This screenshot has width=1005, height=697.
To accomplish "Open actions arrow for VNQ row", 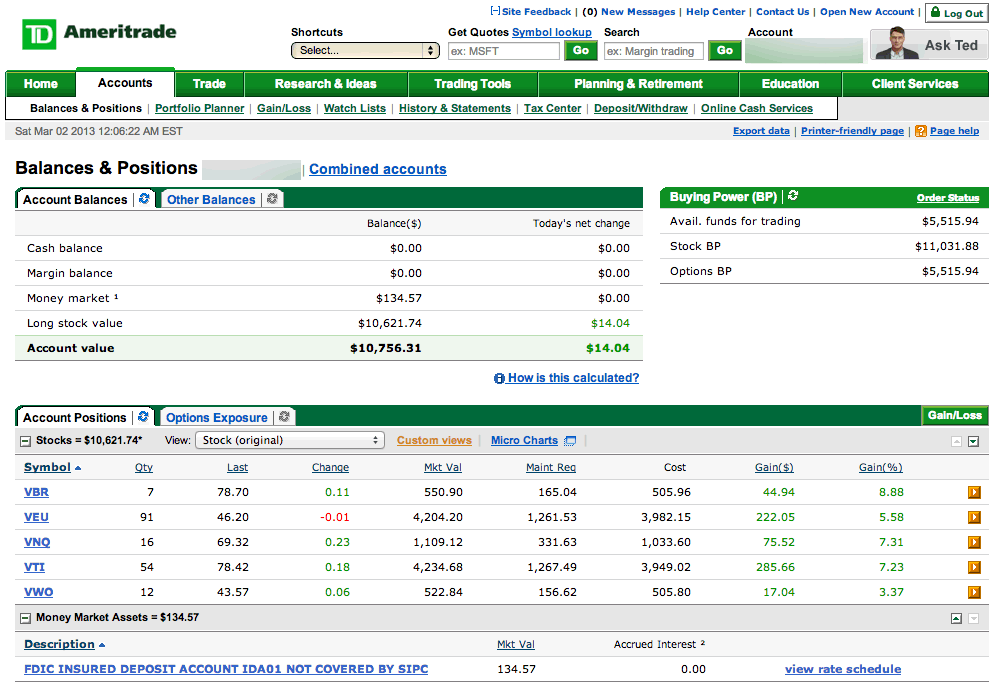I will pos(974,542).
